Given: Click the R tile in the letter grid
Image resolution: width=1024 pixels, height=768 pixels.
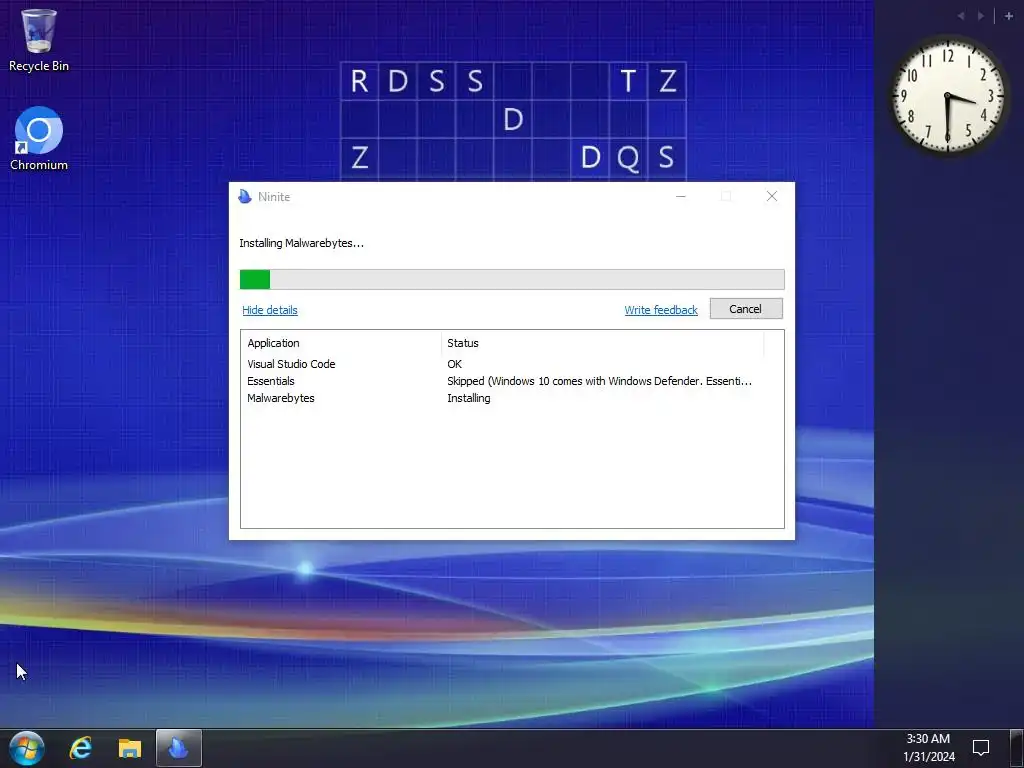Looking at the screenshot, I should [x=359, y=81].
